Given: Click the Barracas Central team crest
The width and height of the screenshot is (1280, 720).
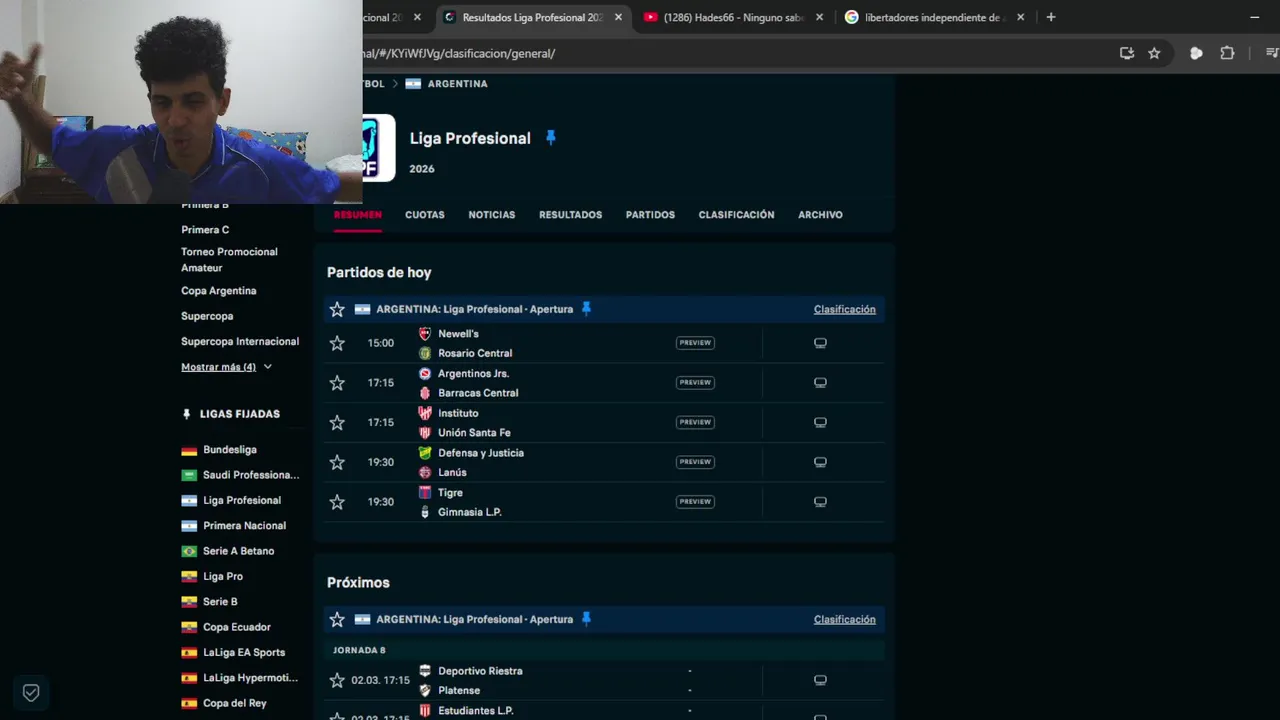Looking at the screenshot, I should (425, 393).
